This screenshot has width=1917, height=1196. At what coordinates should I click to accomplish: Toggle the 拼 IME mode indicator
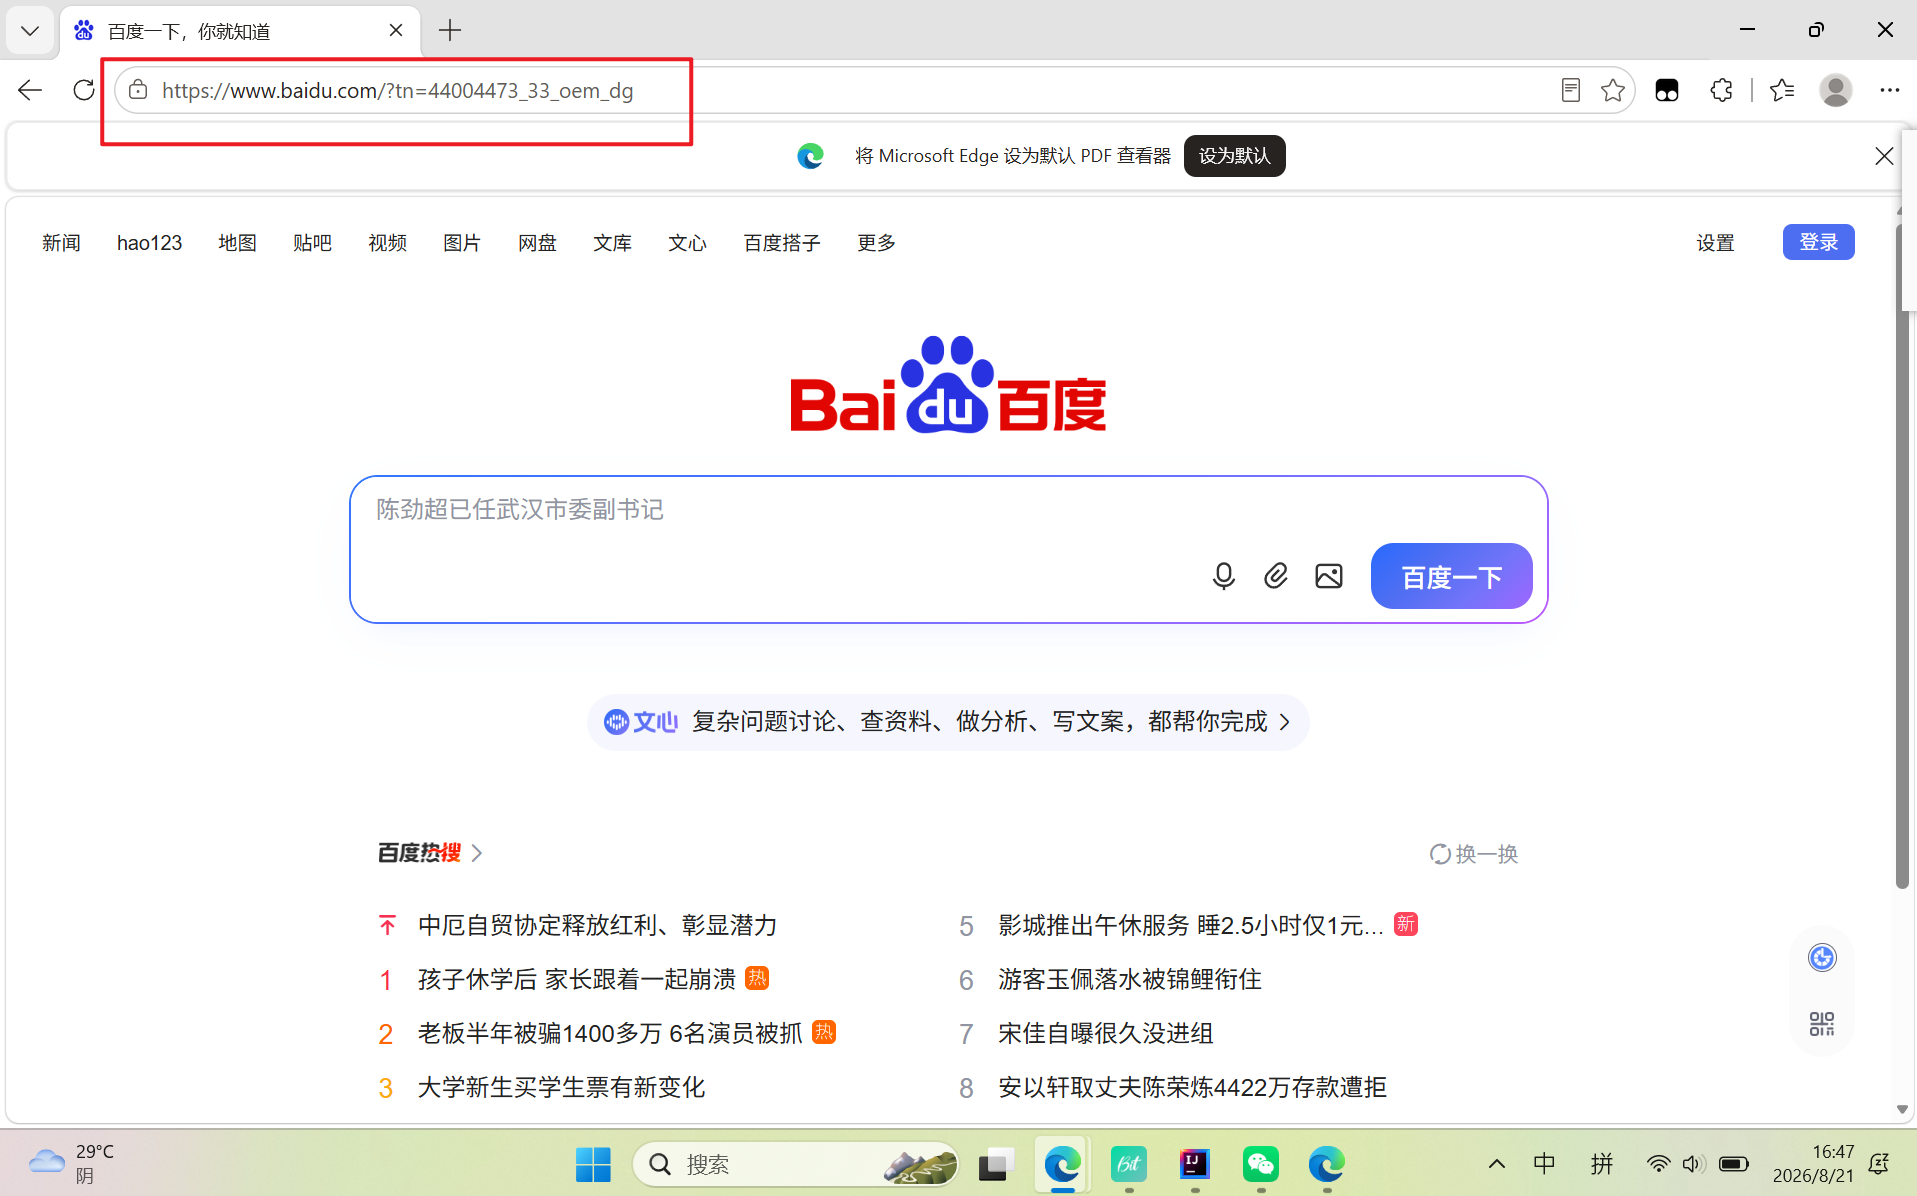pos(1602,1164)
